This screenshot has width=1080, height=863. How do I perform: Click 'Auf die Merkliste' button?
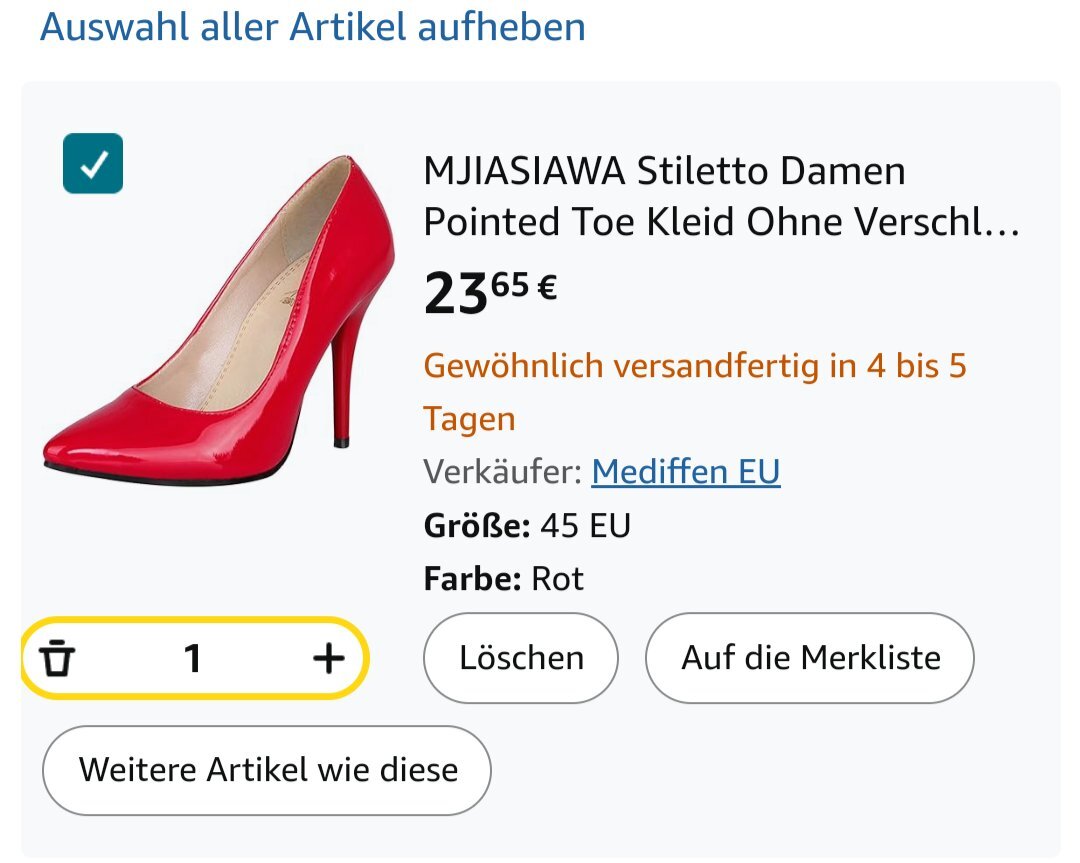(x=810, y=658)
